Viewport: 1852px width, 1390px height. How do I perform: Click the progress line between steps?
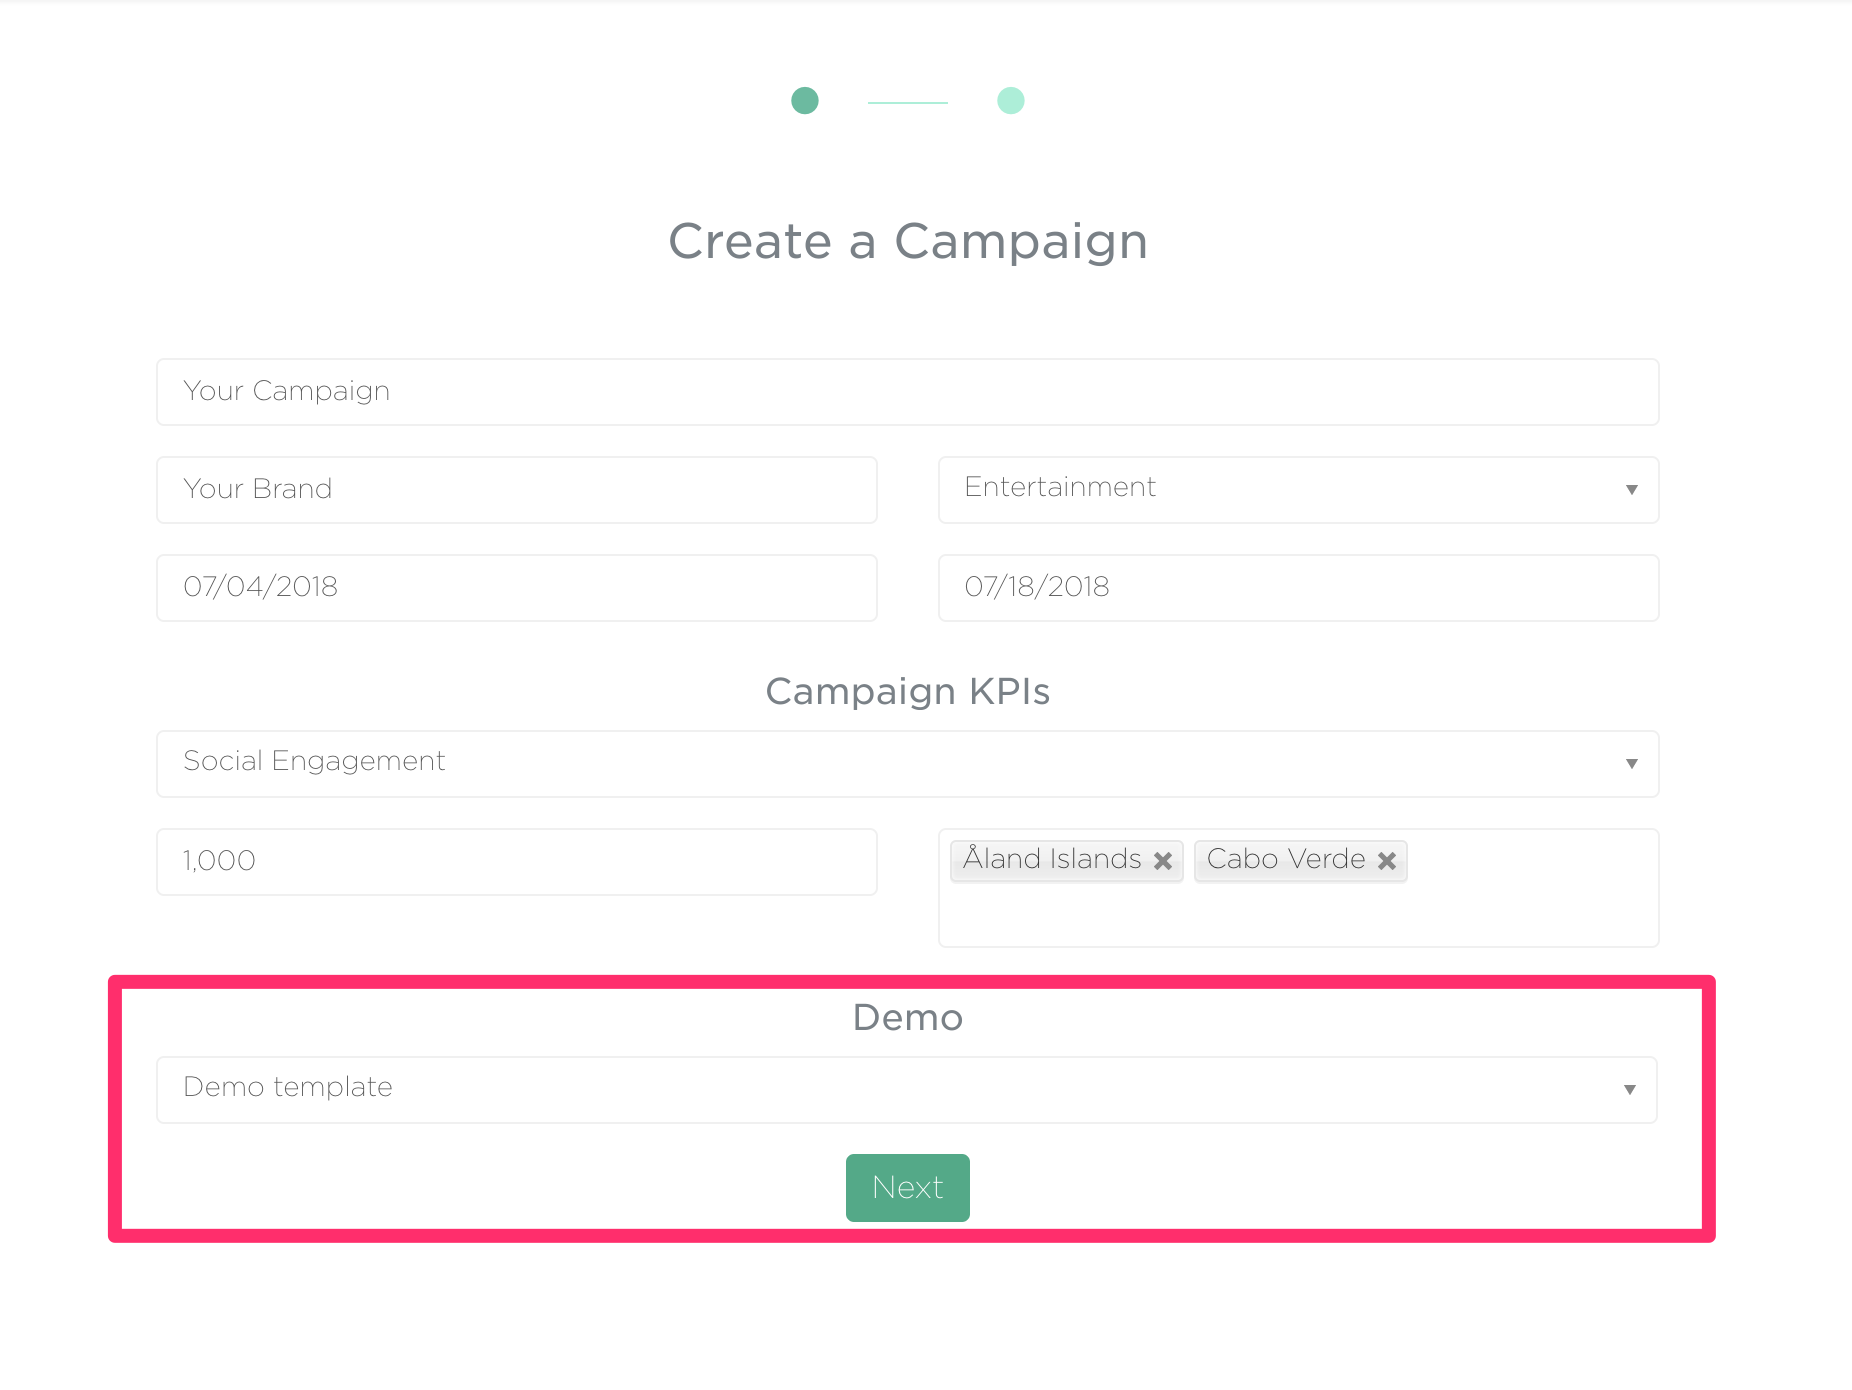tap(908, 102)
